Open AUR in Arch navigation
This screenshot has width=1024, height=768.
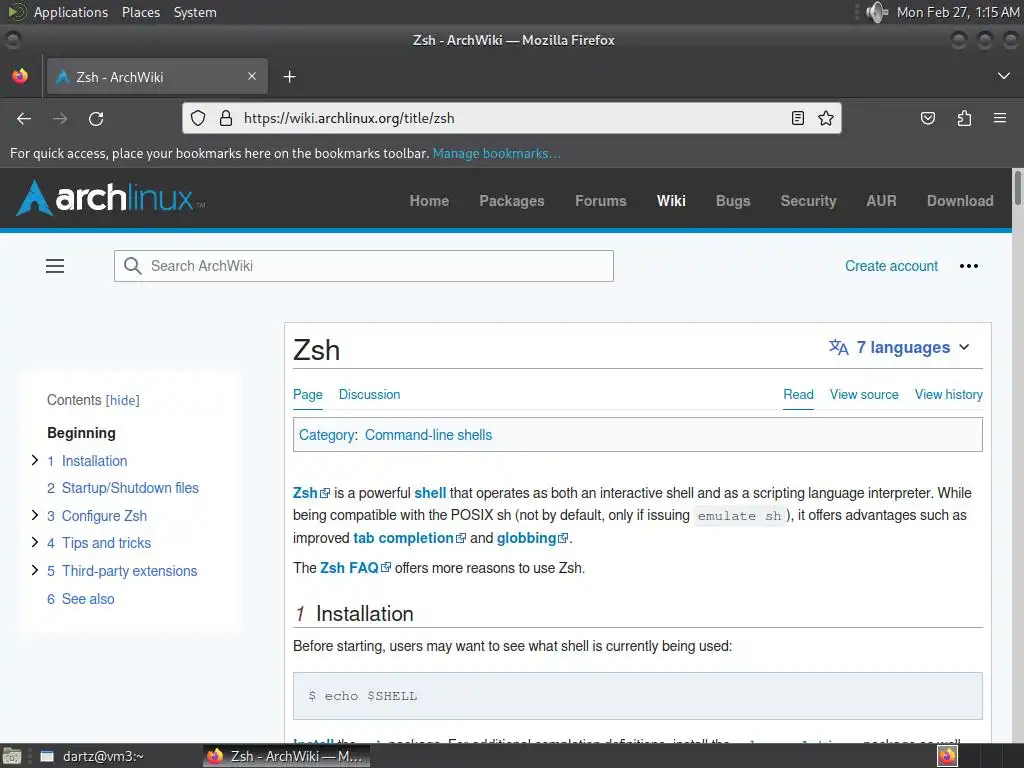[881, 200]
